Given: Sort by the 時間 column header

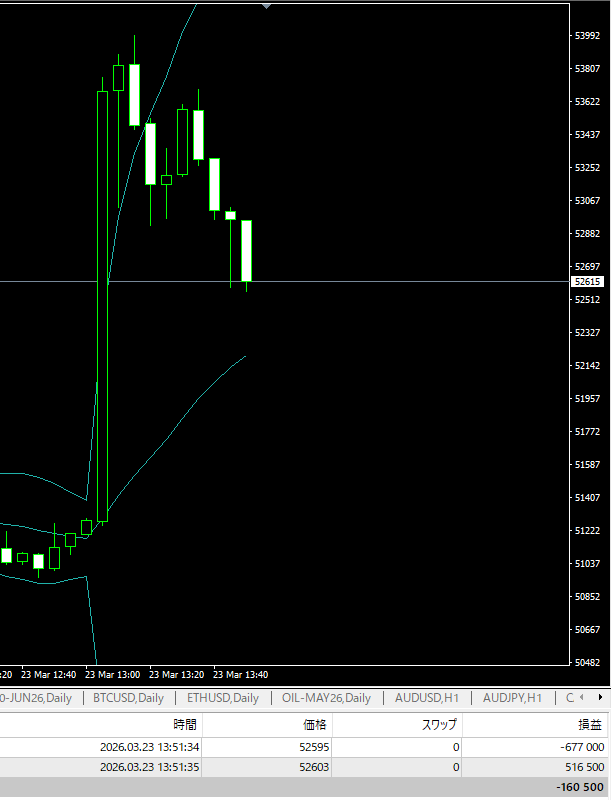Looking at the screenshot, I should 184,725.
